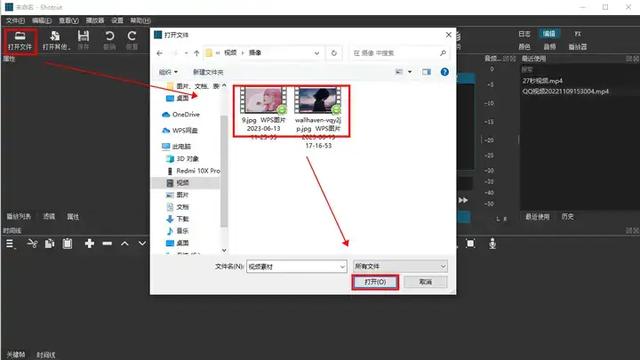Click the Open button in file dialog

click(x=375, y=282)
